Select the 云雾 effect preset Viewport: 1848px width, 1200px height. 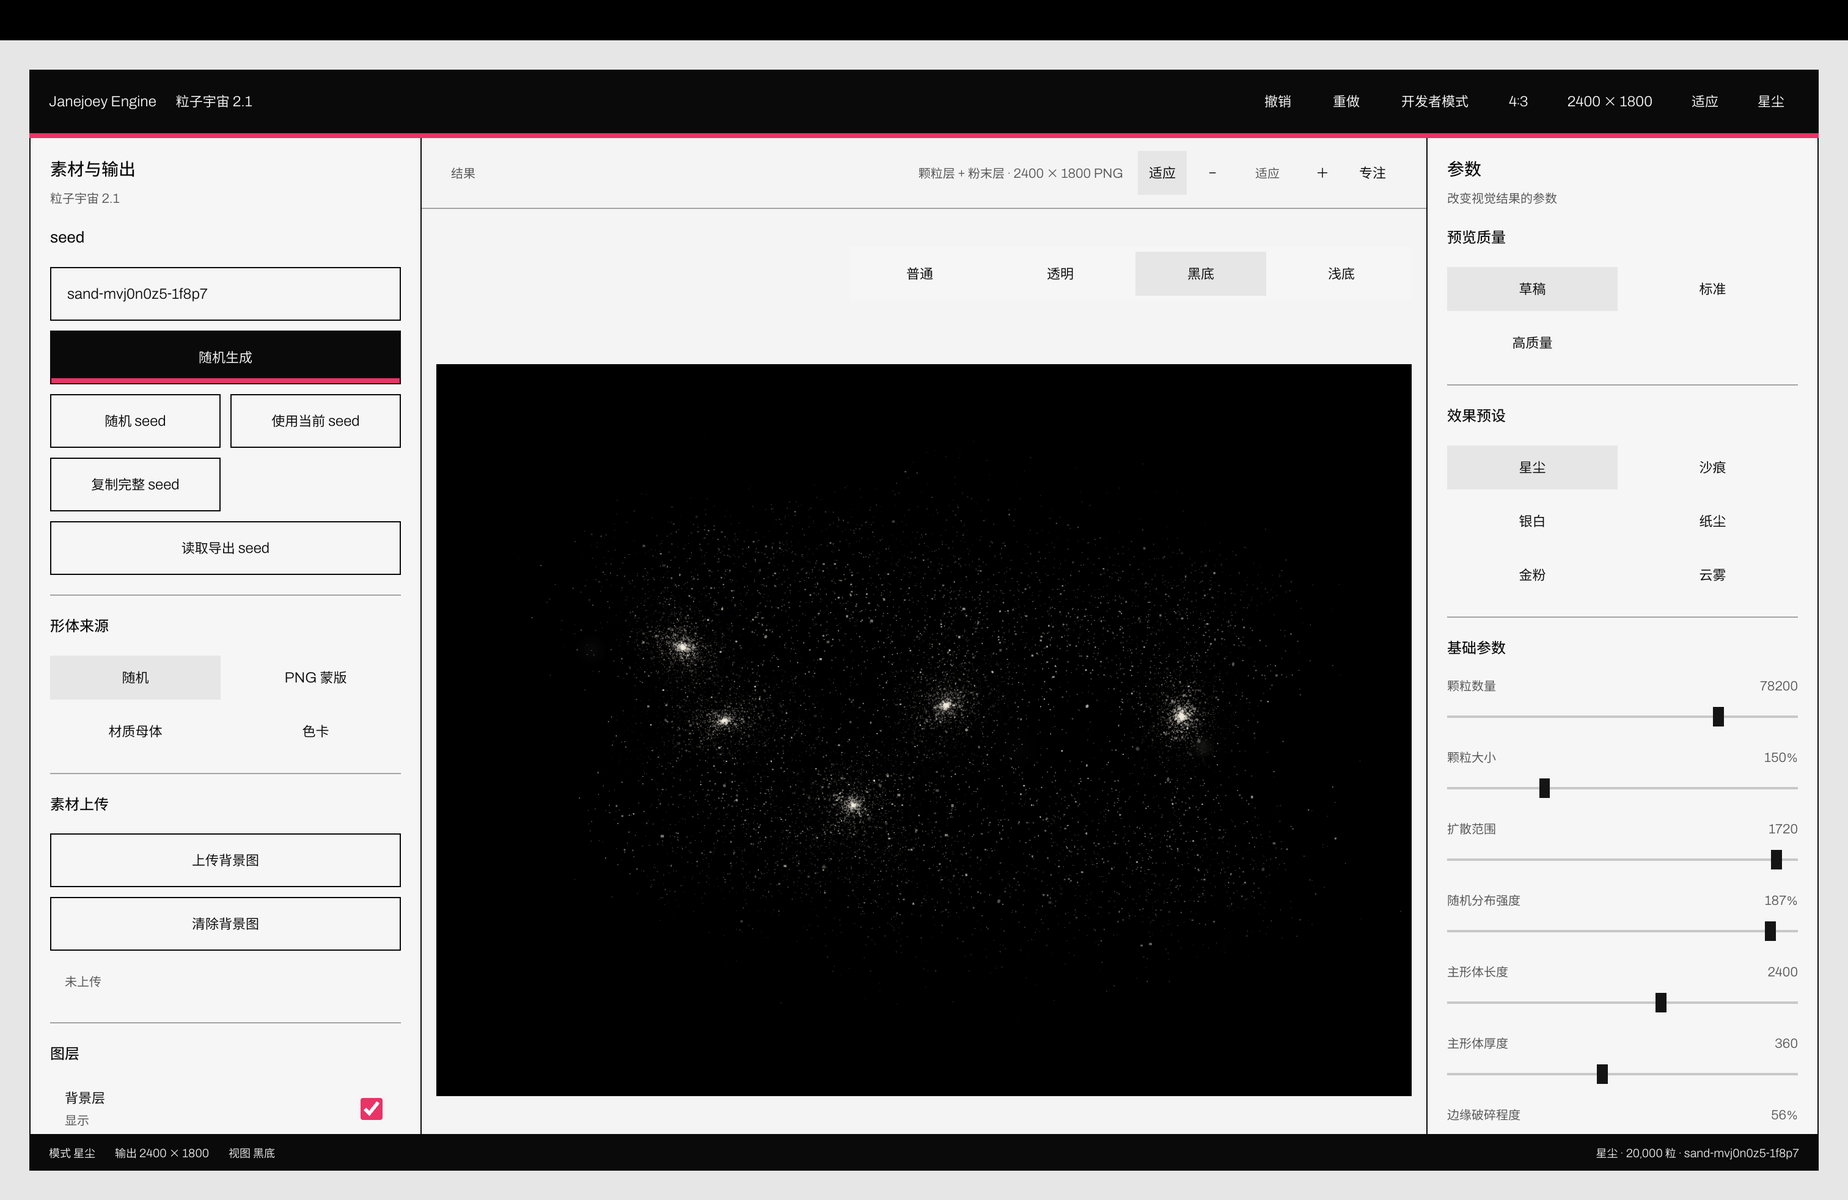coord(1712,576)
